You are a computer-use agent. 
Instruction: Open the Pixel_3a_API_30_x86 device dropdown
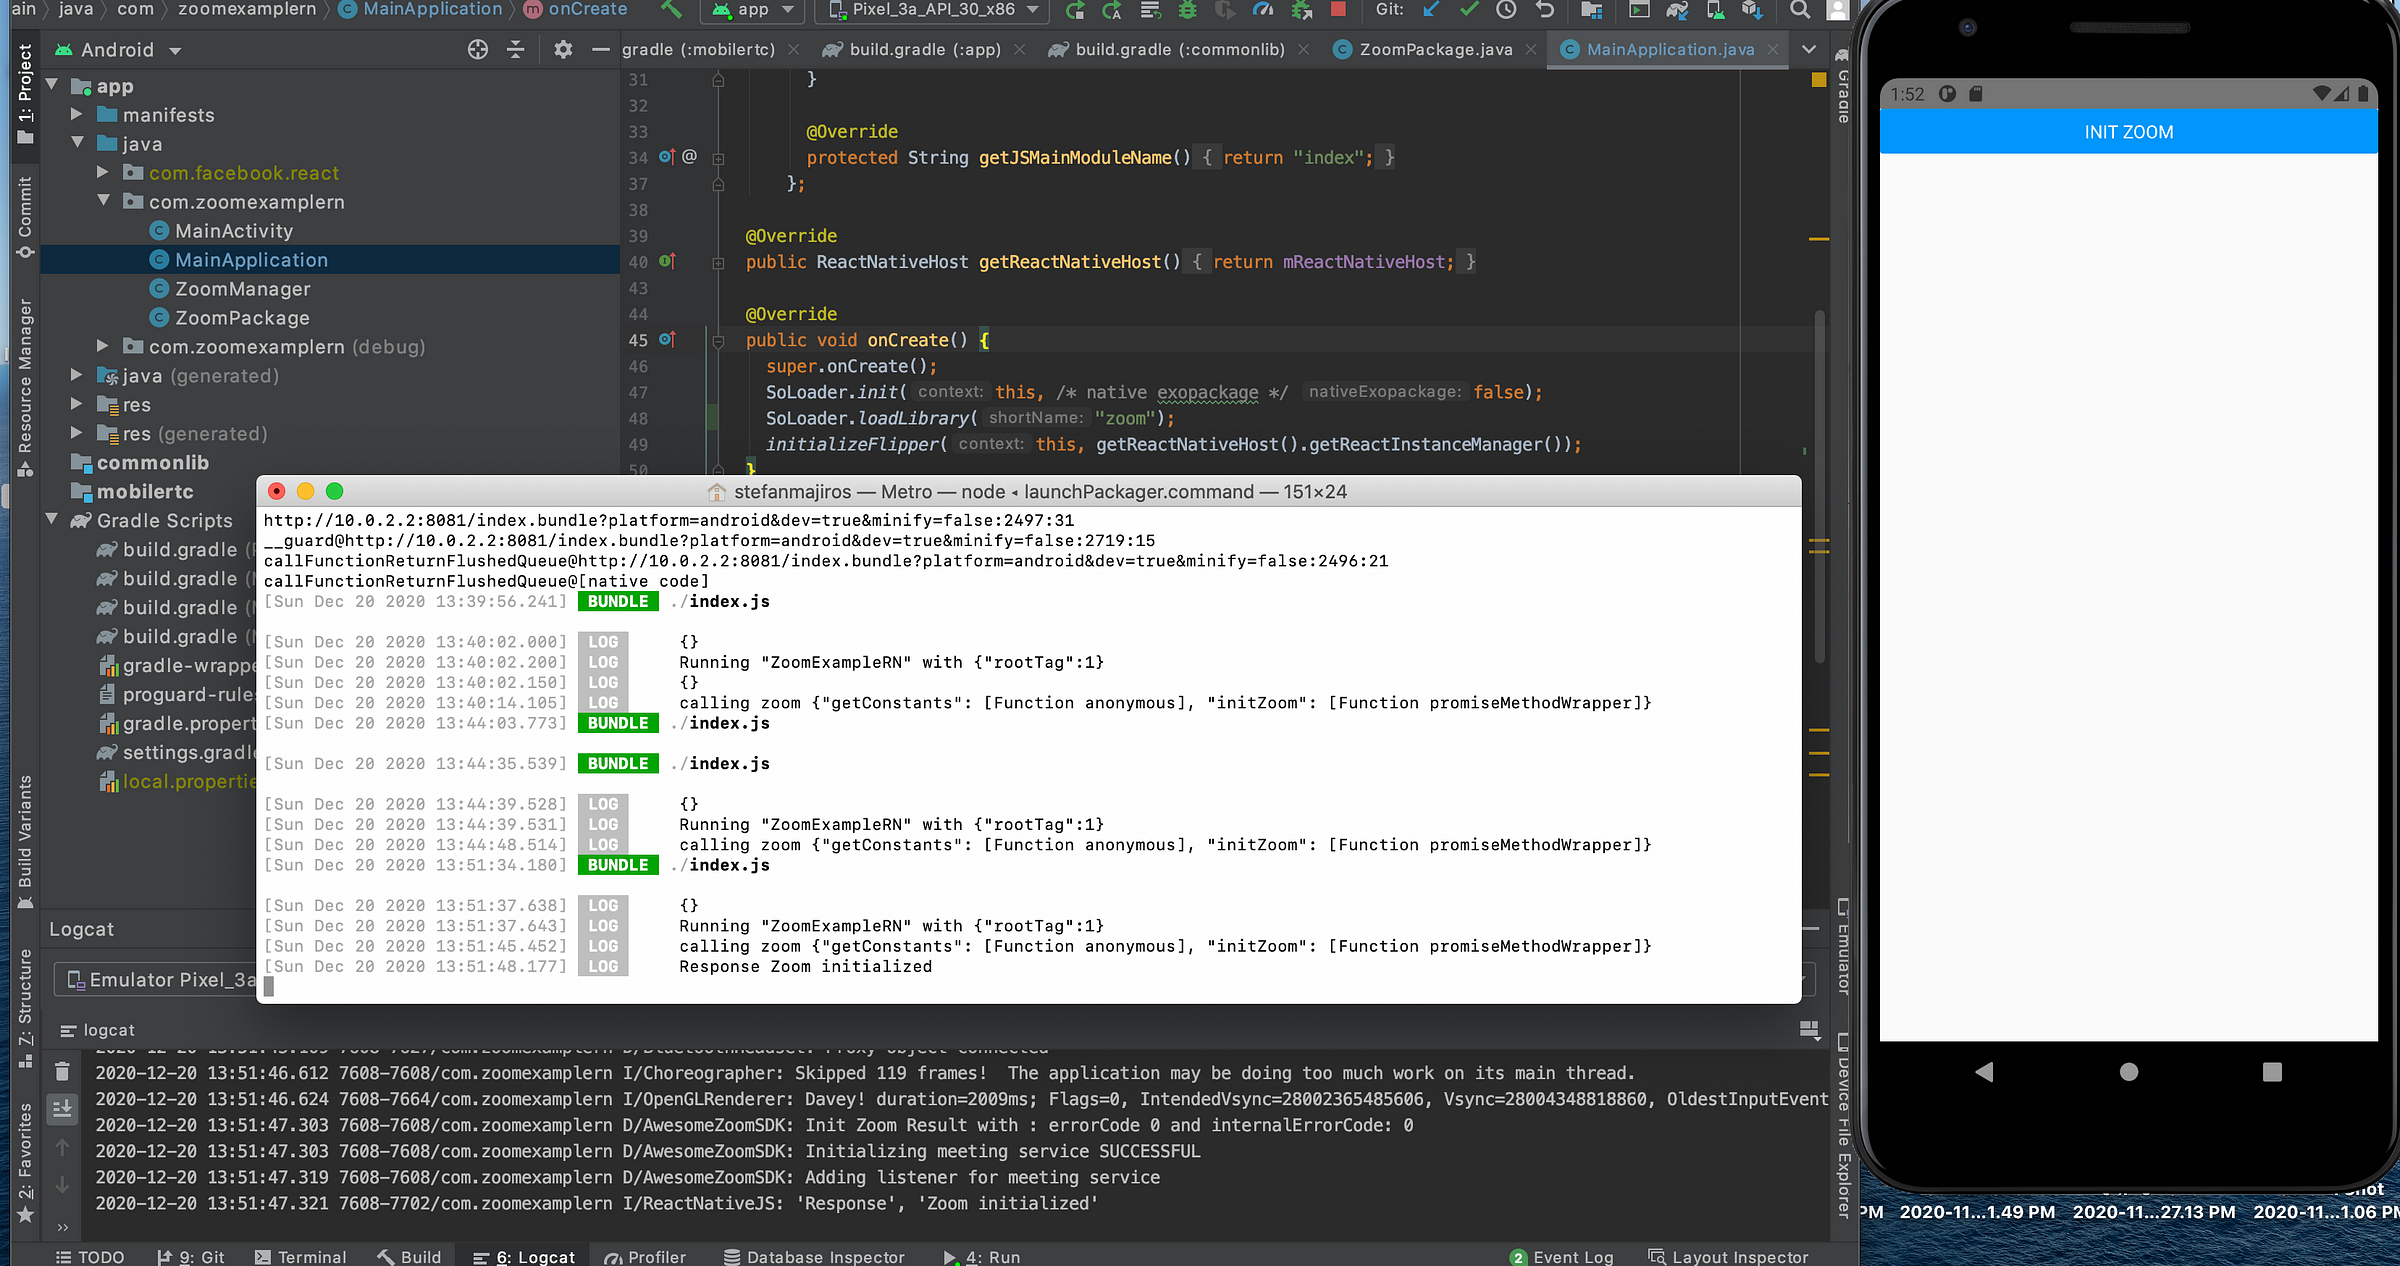point(934,10)
